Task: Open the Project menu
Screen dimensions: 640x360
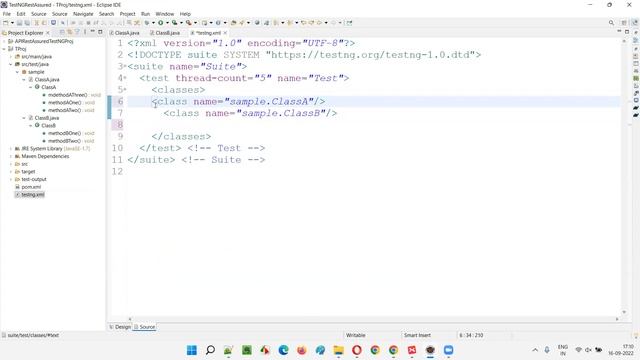Action: pyautogui.click(x=127, y=14)
